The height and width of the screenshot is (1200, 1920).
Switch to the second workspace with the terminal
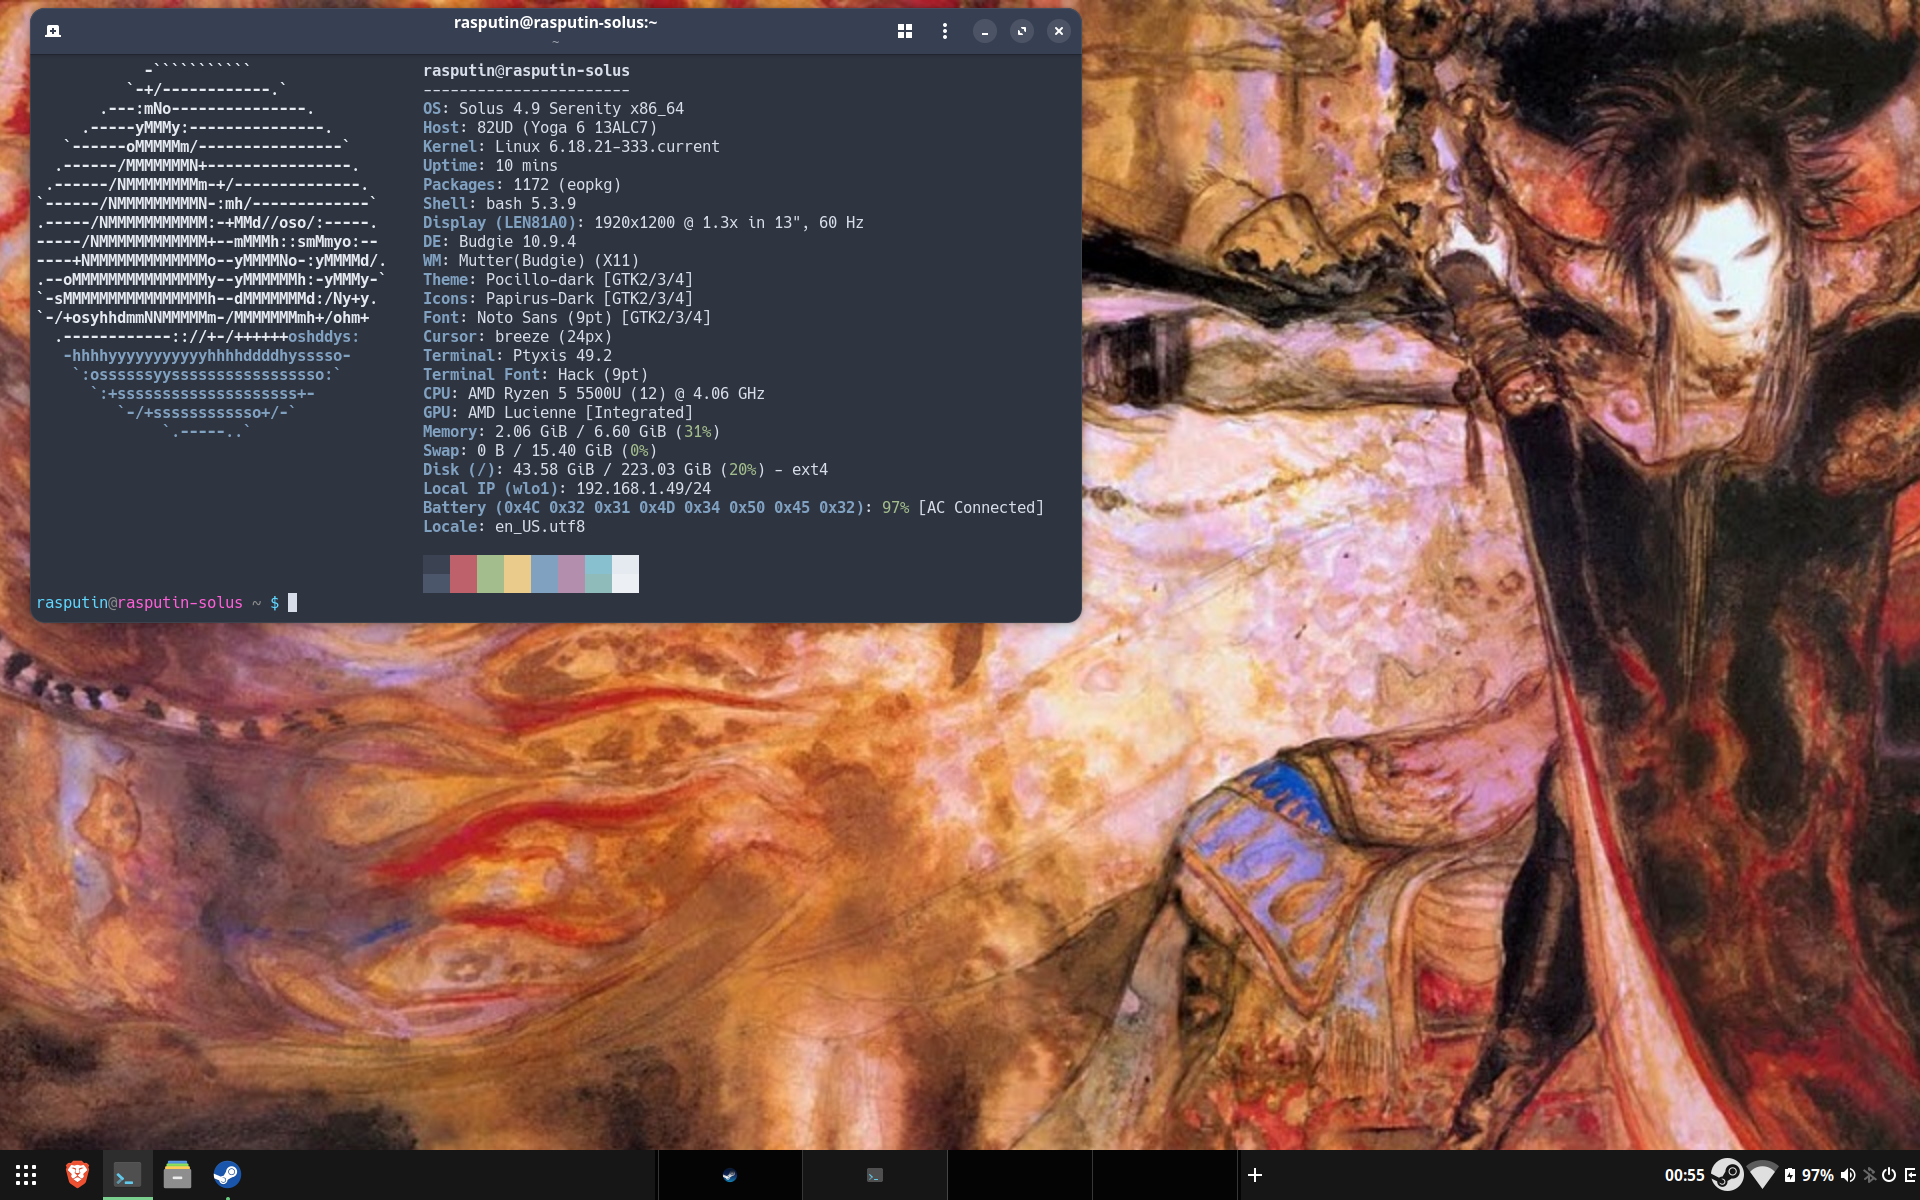click(x=874, y=1175)
